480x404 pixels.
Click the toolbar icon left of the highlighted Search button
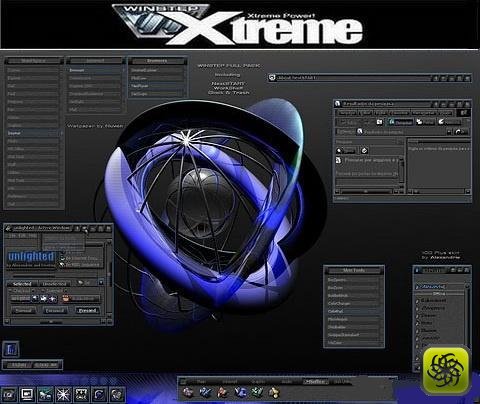(x=379, y=122)
